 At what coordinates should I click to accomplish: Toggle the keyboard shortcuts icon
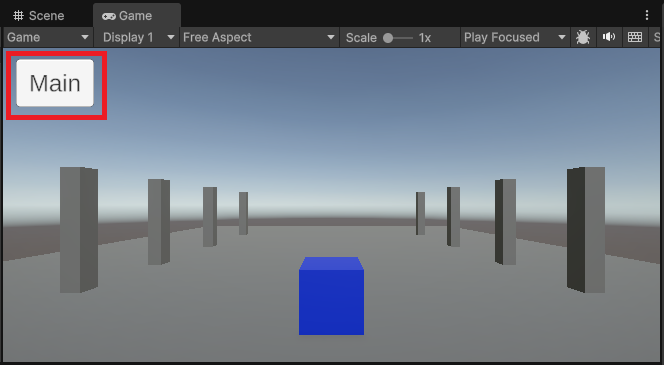pyautogui.click(x=635, y=38)
